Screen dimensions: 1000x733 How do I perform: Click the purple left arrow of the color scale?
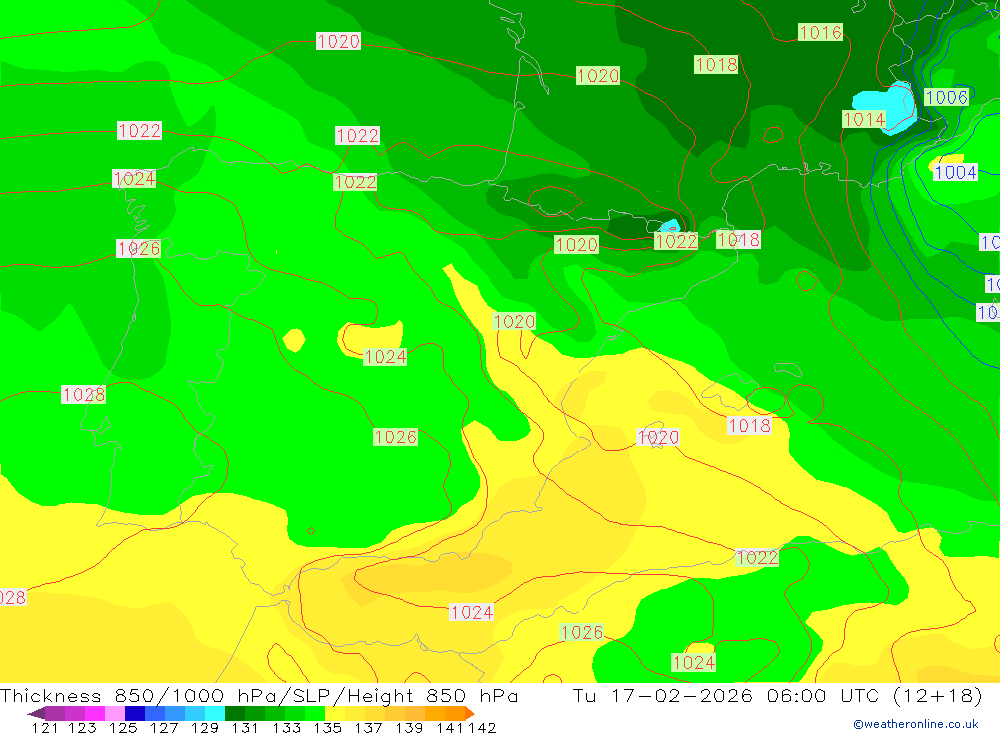36,714
